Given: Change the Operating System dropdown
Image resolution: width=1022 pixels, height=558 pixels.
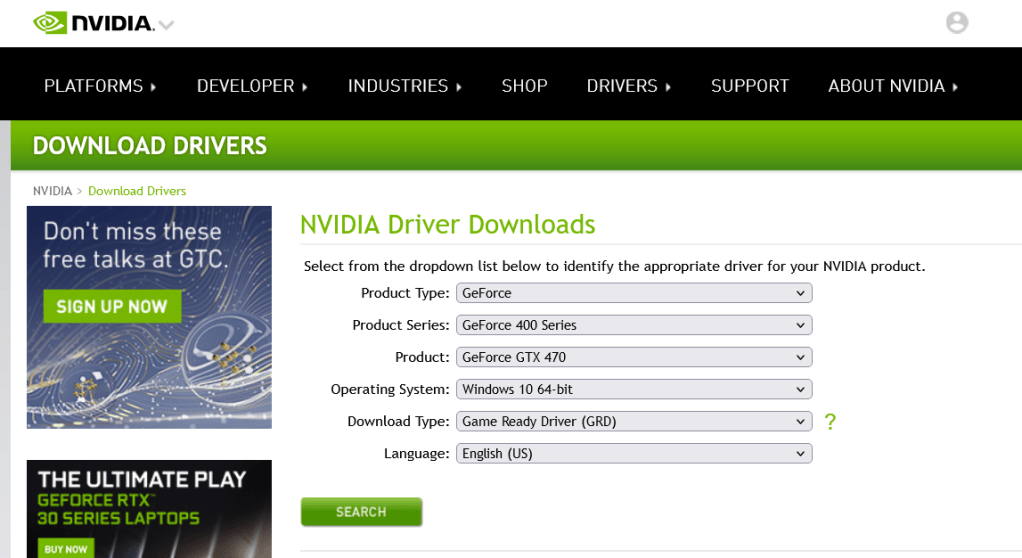Looking at the screenshot, I should 634,389.
